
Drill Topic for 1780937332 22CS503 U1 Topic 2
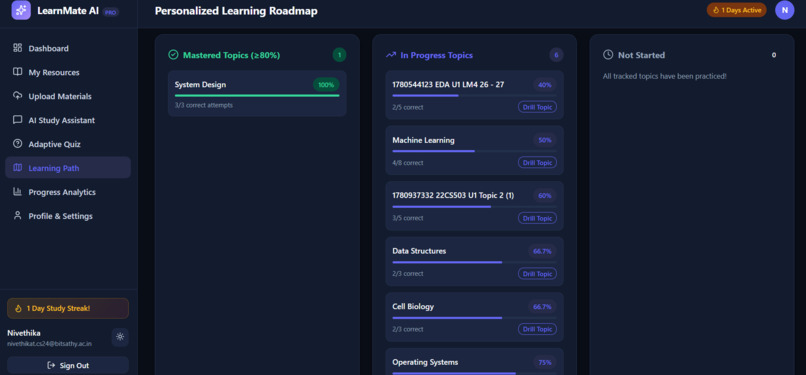537,218
